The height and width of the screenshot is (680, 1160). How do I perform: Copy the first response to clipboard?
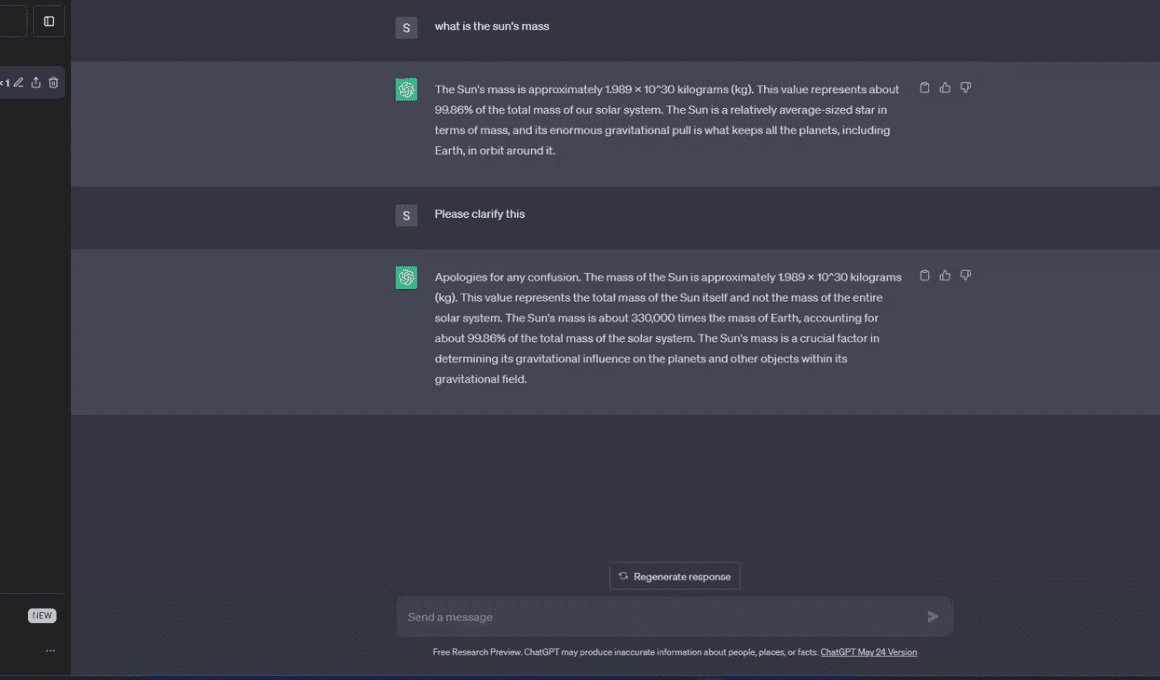924,87
